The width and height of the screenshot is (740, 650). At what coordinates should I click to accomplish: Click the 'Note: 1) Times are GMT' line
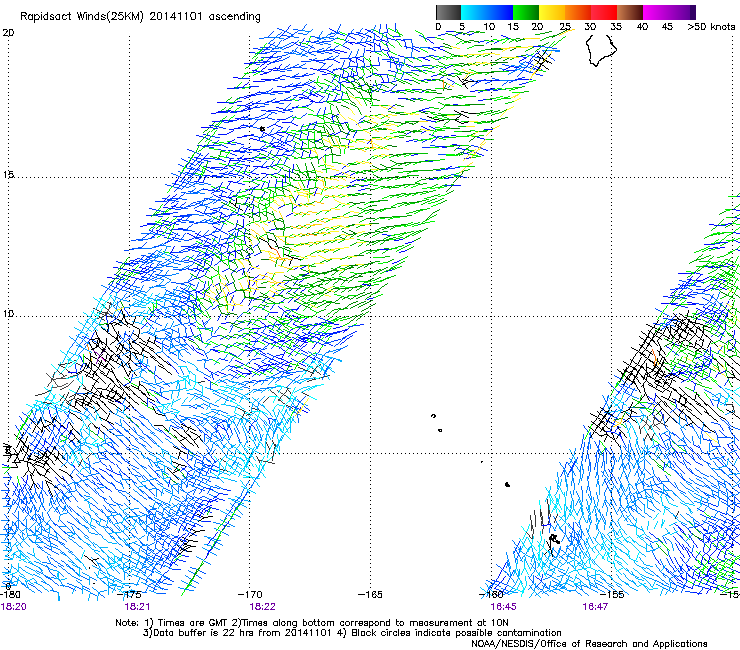(x=312, y=623)
